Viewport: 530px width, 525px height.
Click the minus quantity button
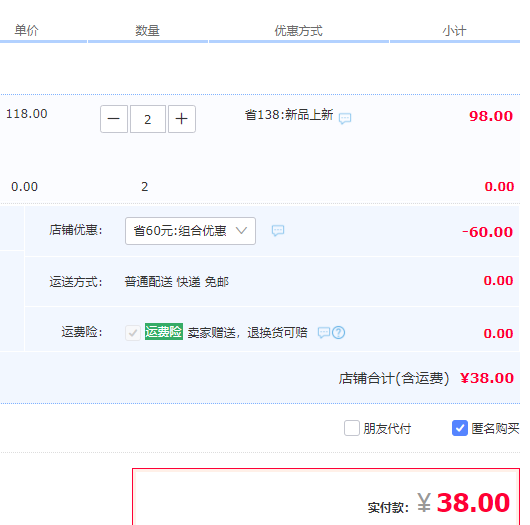click(x=114, y=119)
